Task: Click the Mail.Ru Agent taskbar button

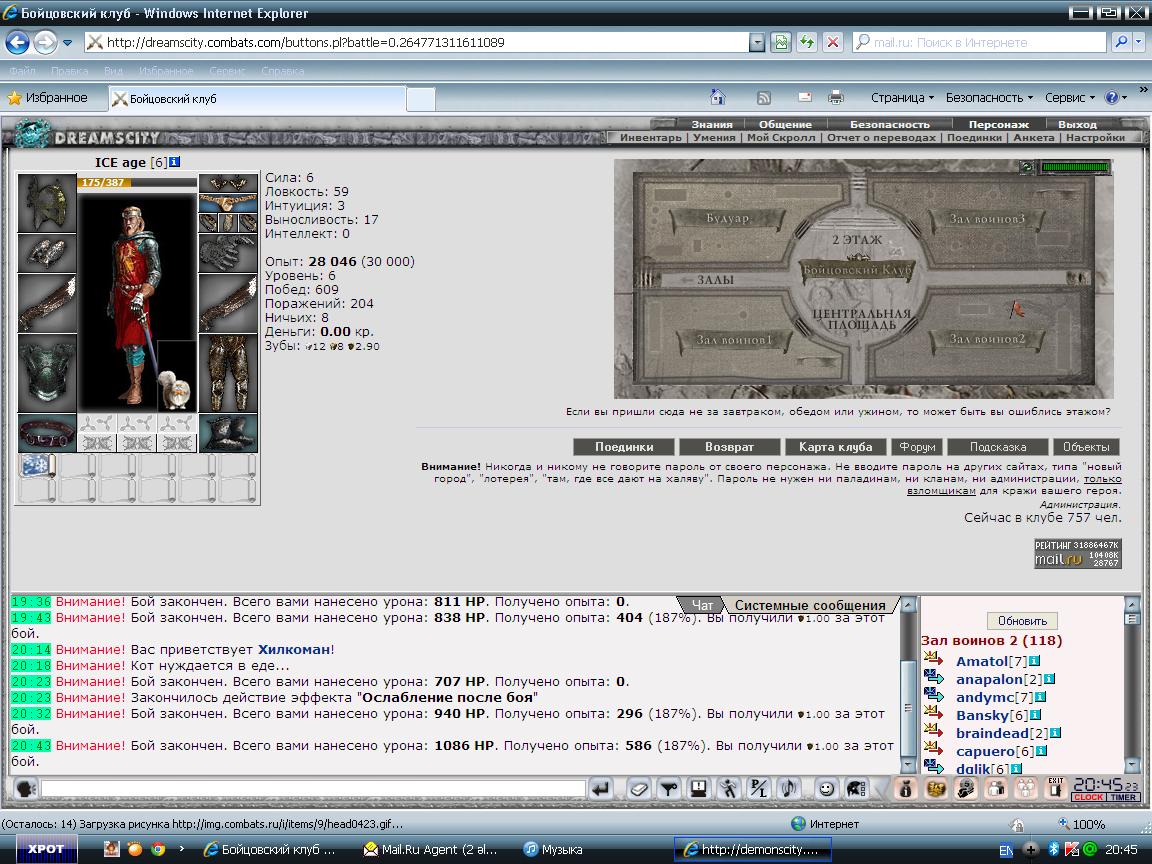Action: click(x=431, y=849)
